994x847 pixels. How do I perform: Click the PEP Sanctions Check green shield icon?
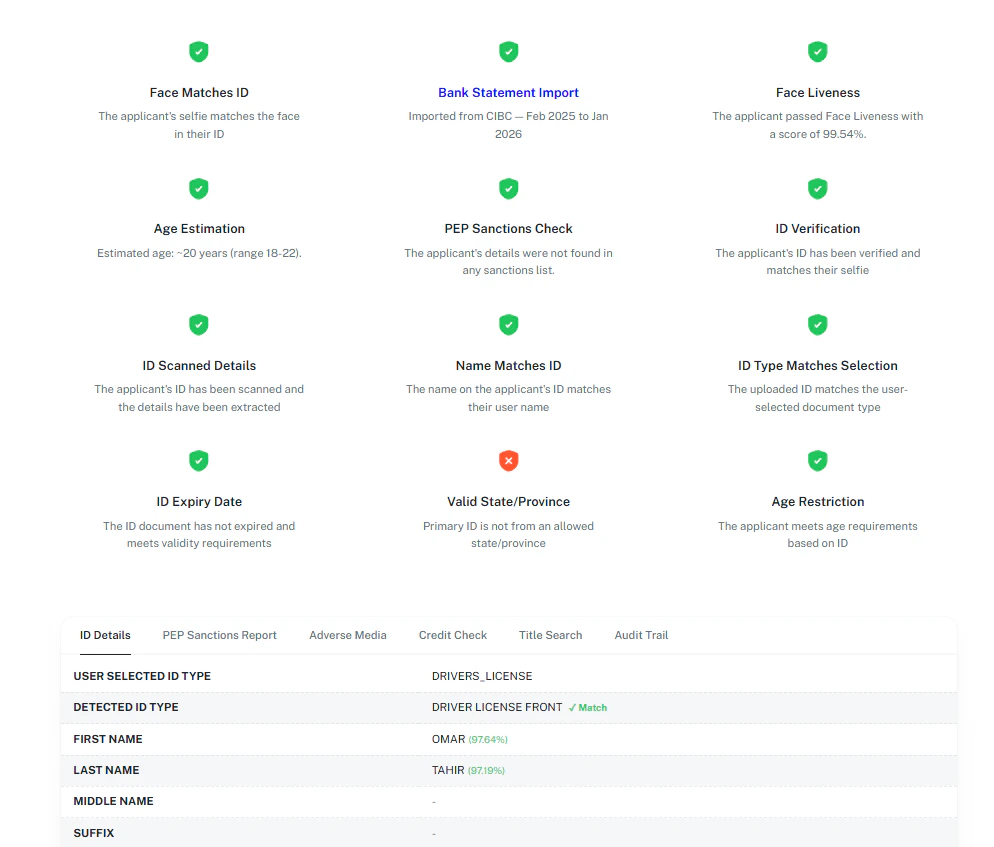[509, 188]
